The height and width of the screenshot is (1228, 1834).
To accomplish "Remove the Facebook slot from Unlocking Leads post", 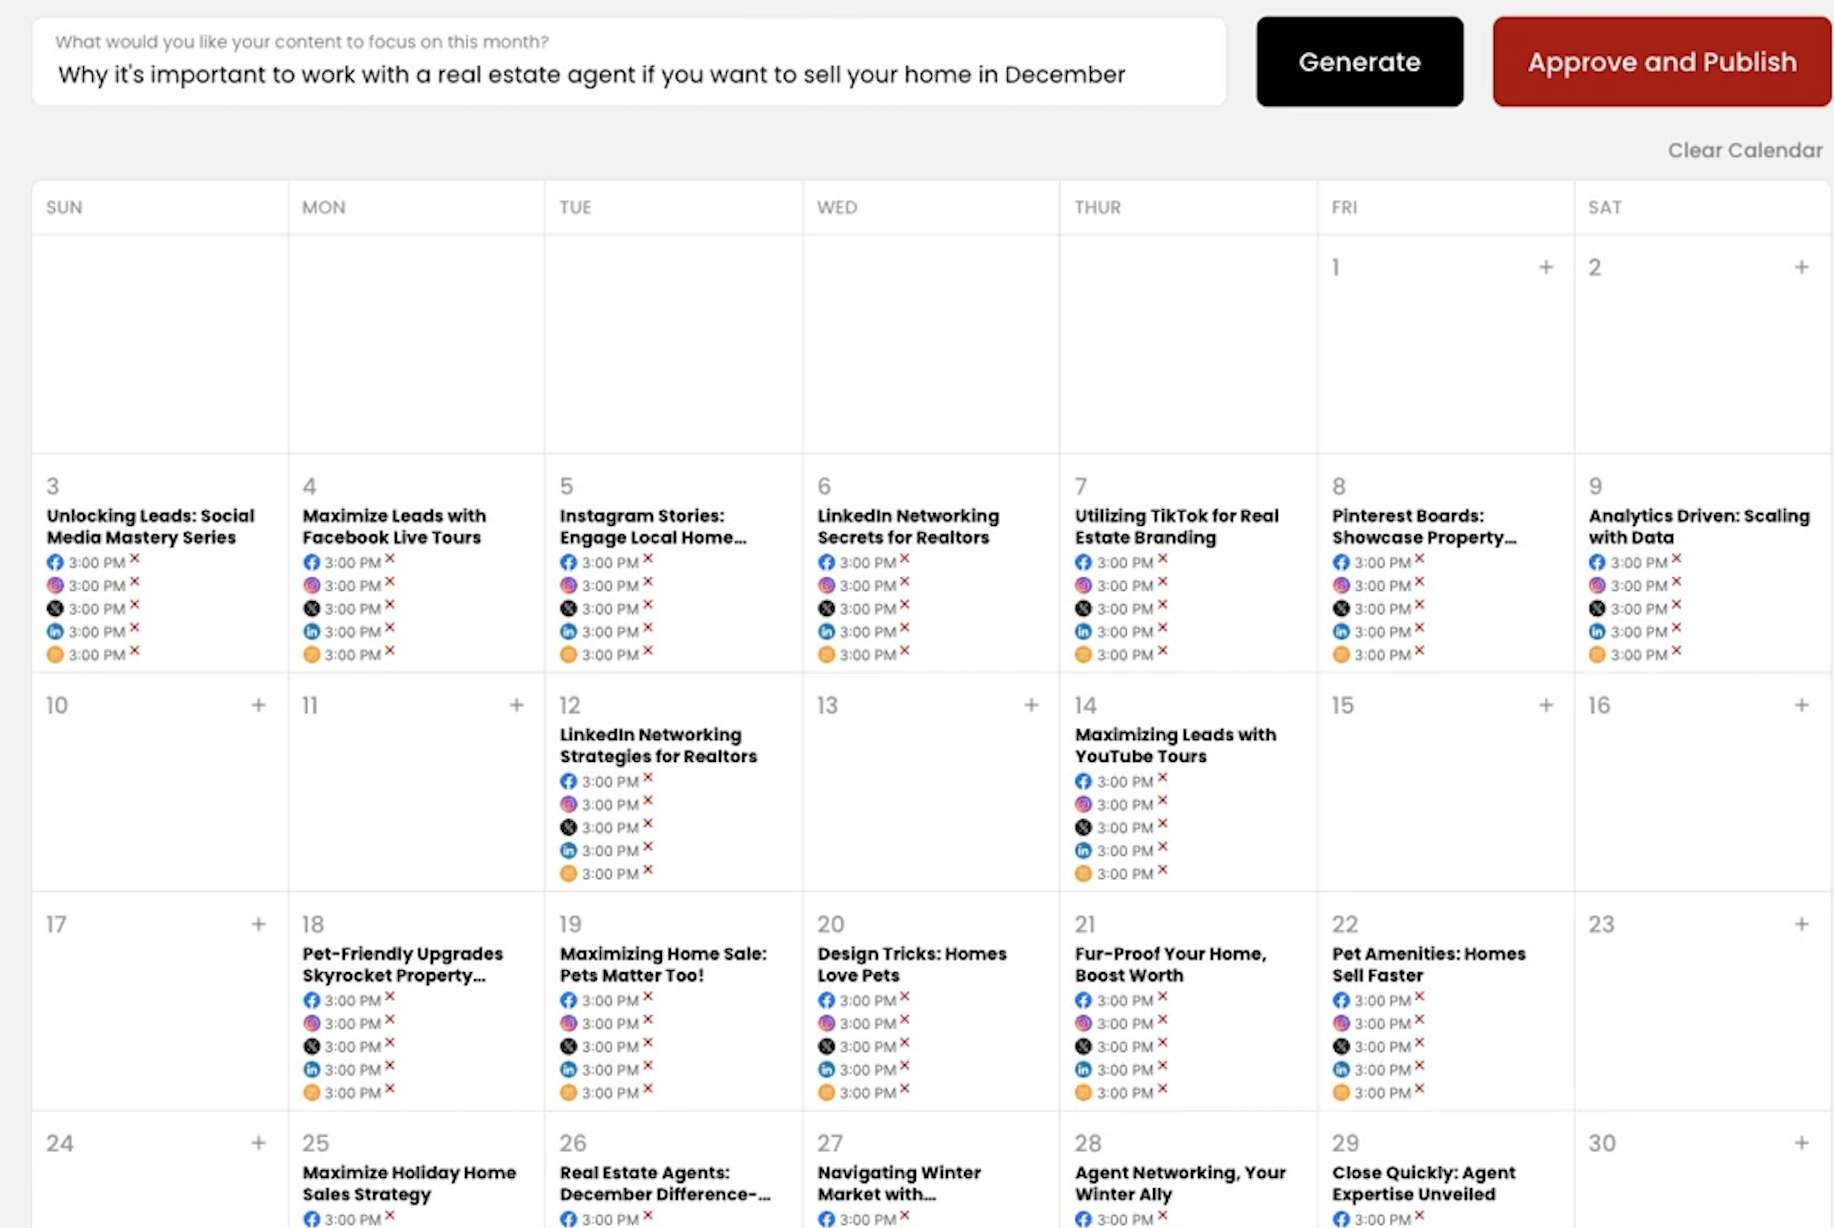I will [135, 559].
